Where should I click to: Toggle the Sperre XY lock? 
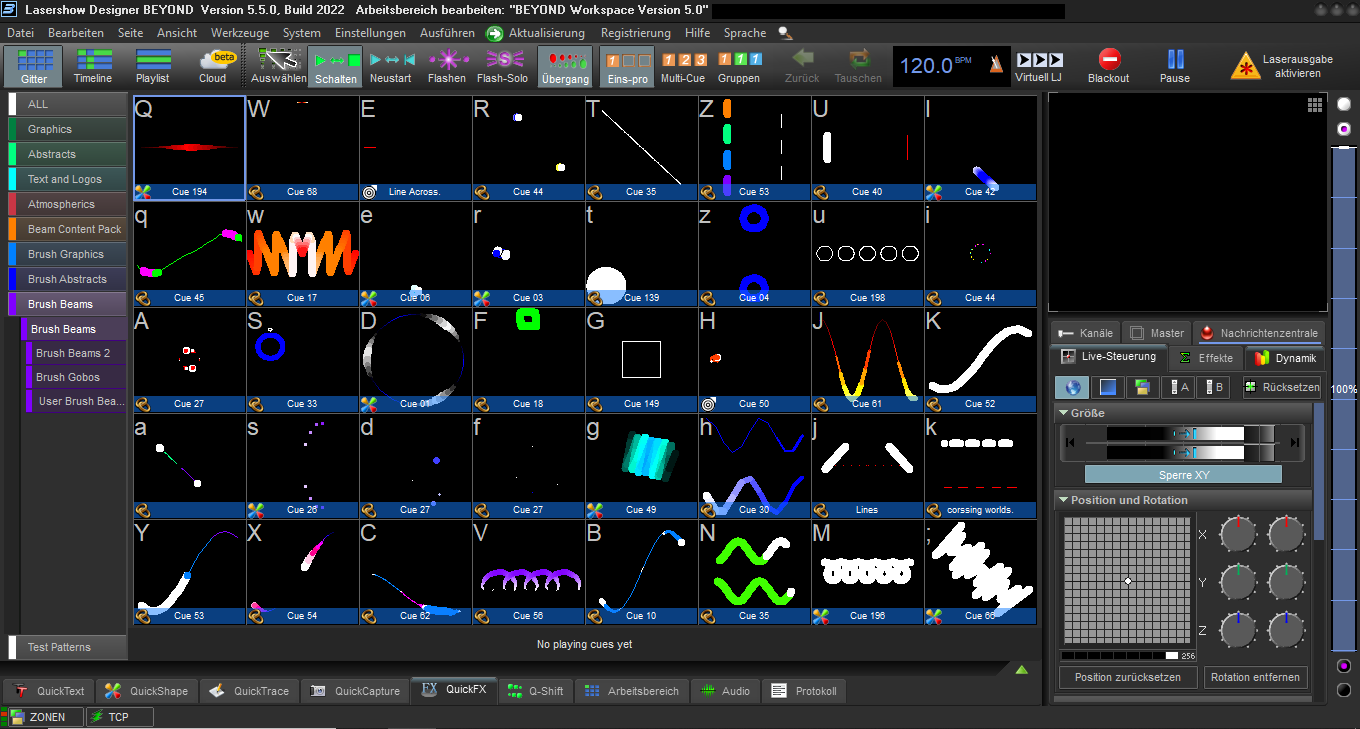[x=1182, y=475]
